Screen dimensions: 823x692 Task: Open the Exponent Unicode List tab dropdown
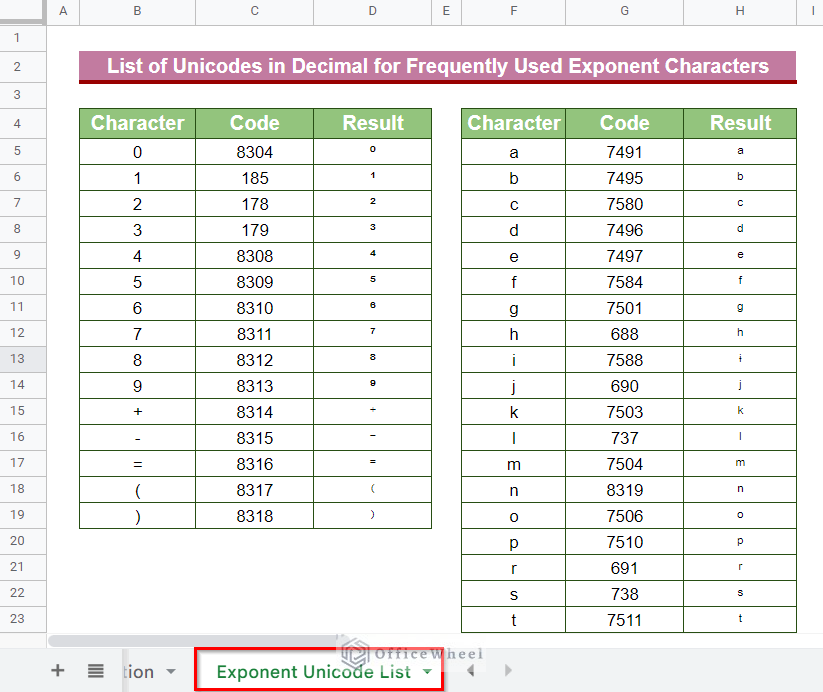[428, 671]
